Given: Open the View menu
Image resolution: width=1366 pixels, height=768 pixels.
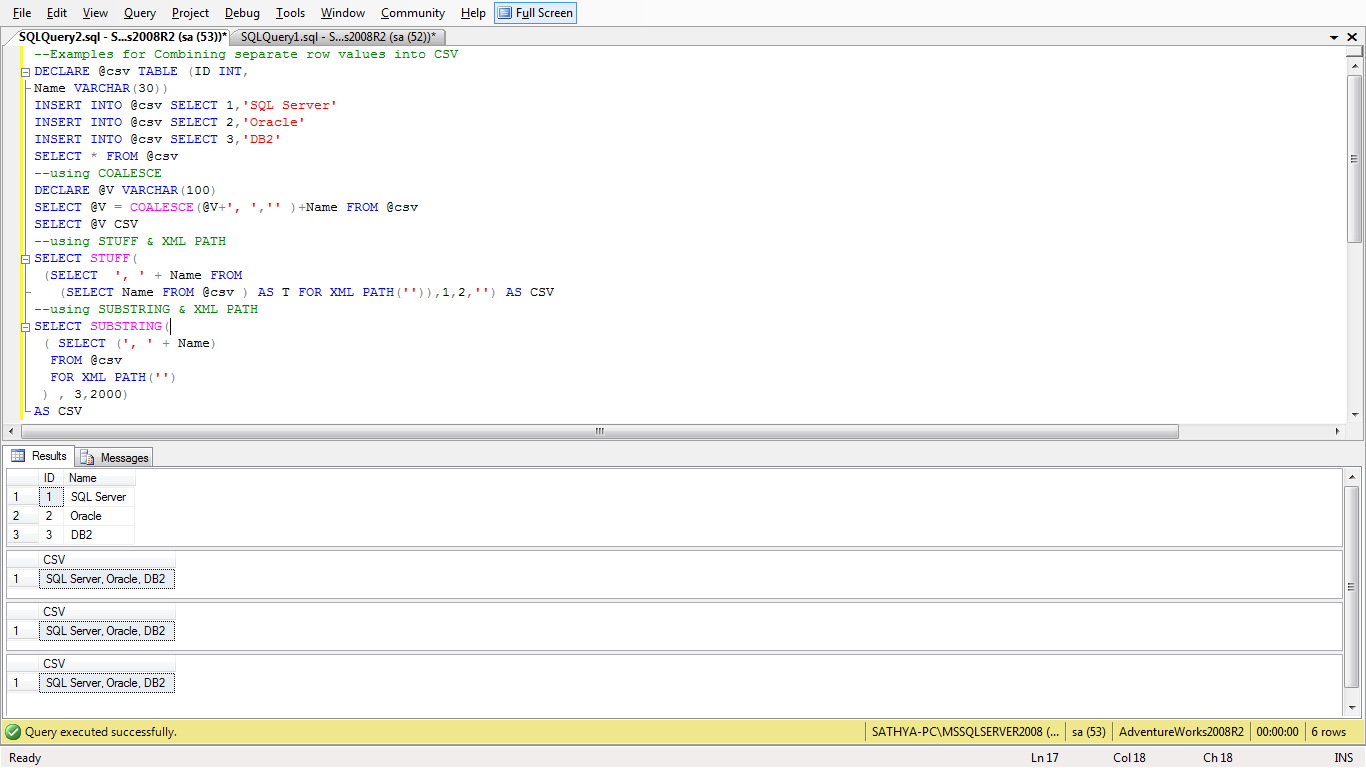Looking at the screenshot, I should click(x=95, y=13).
